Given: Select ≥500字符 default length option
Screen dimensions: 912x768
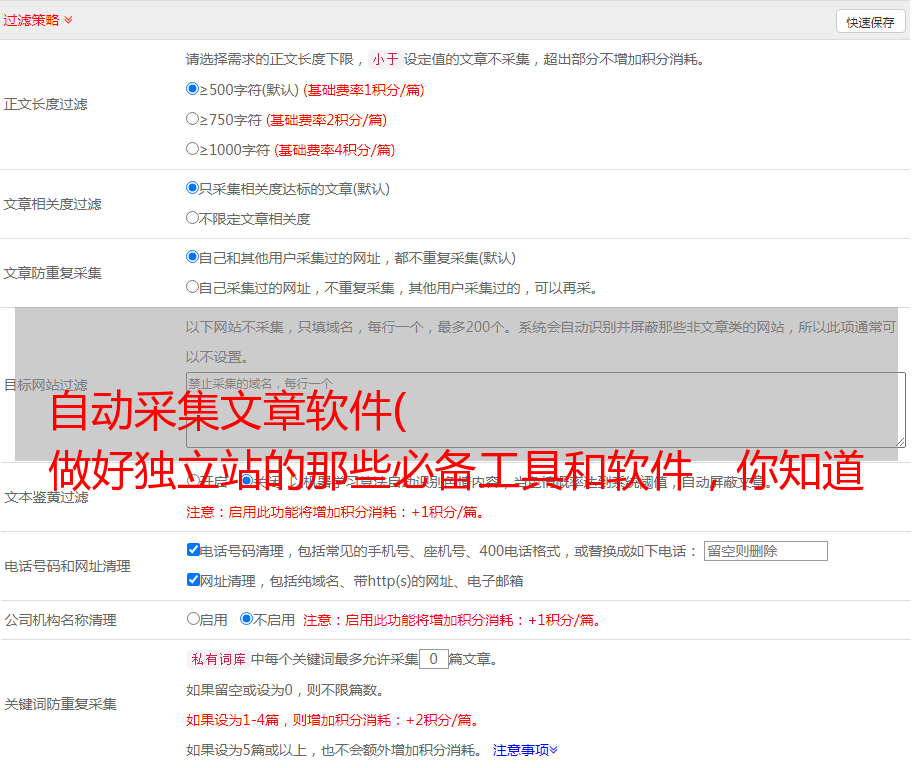Looking at the screenshot, I should point(193,89).
